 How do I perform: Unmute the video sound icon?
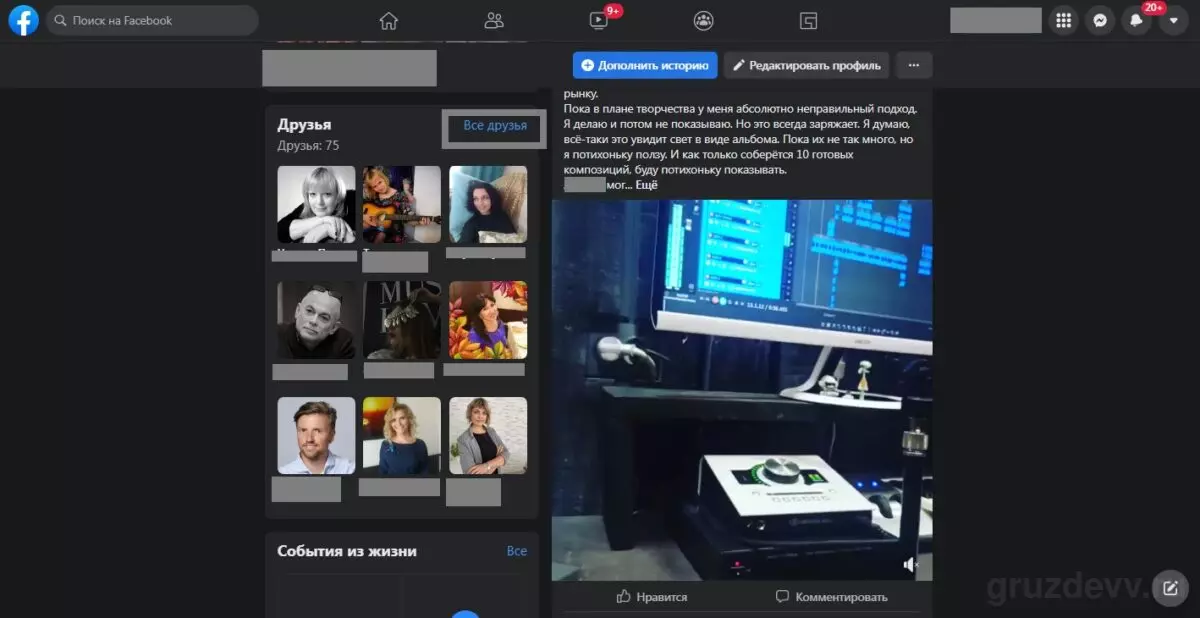pyautogui.click(x=911, y=565)
